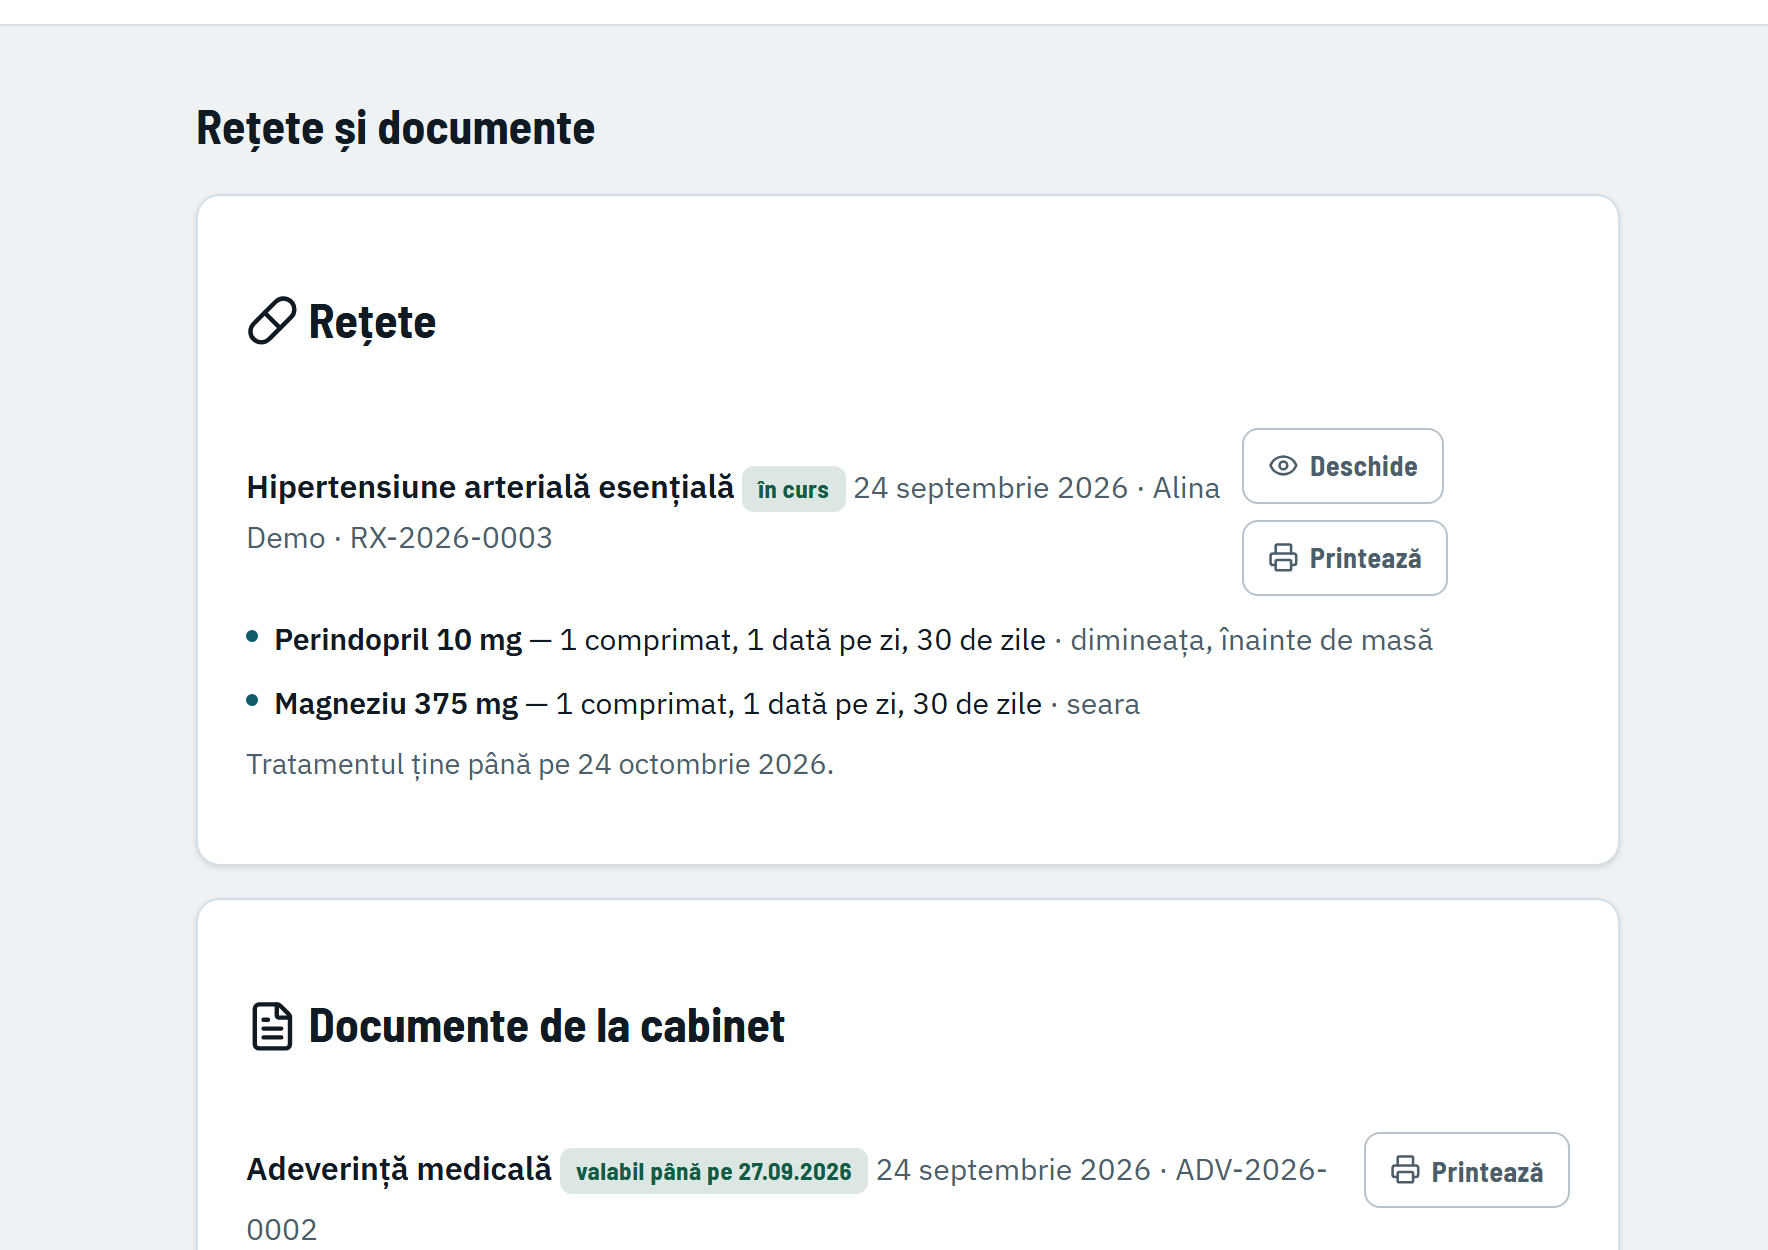Click the pill icon beside Rețete
The image size is (1768, 1250).
tap(272, 321)
